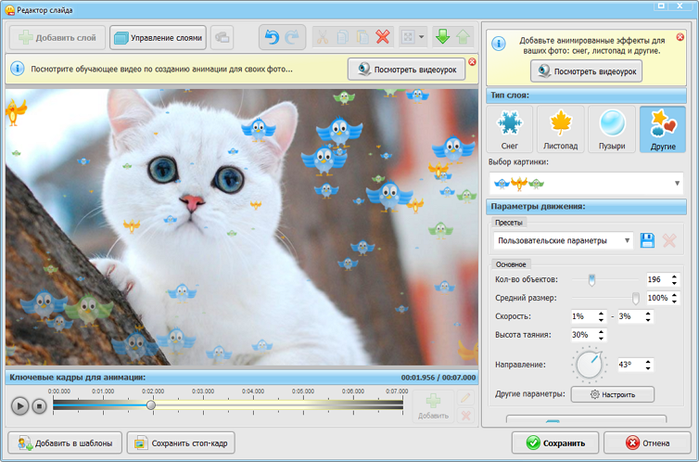Screen dimensions: 699x462
Task: Delete keyframe with the X icon under the pencil
Action: coord(465,416)
